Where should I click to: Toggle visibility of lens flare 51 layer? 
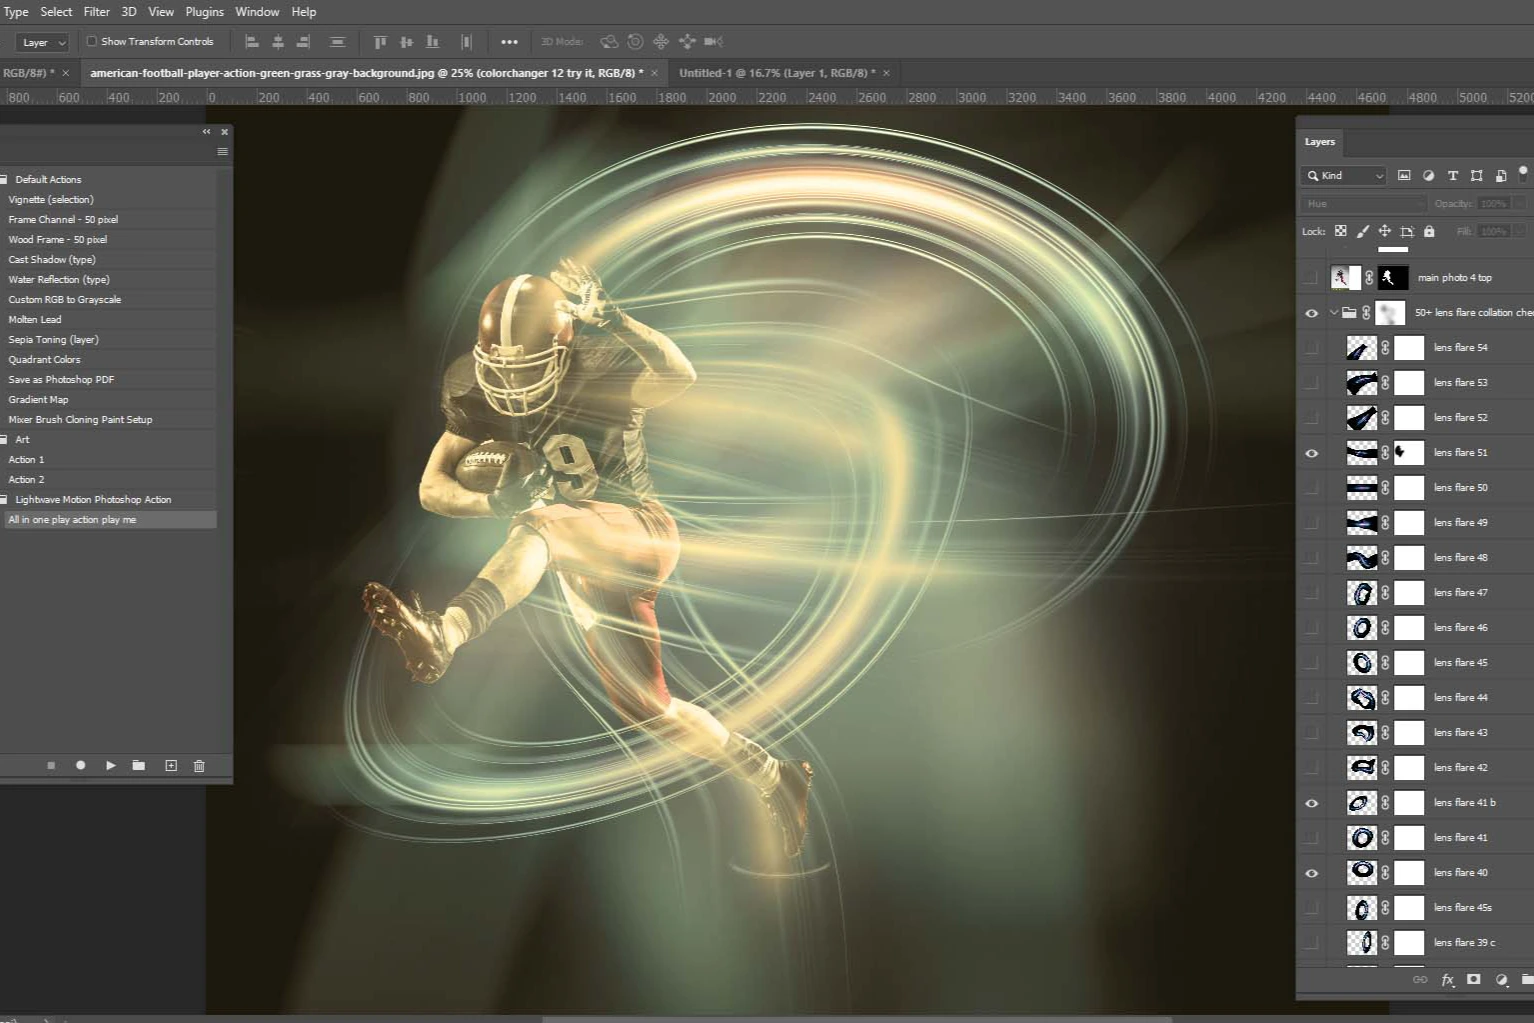coord(1311,453)
